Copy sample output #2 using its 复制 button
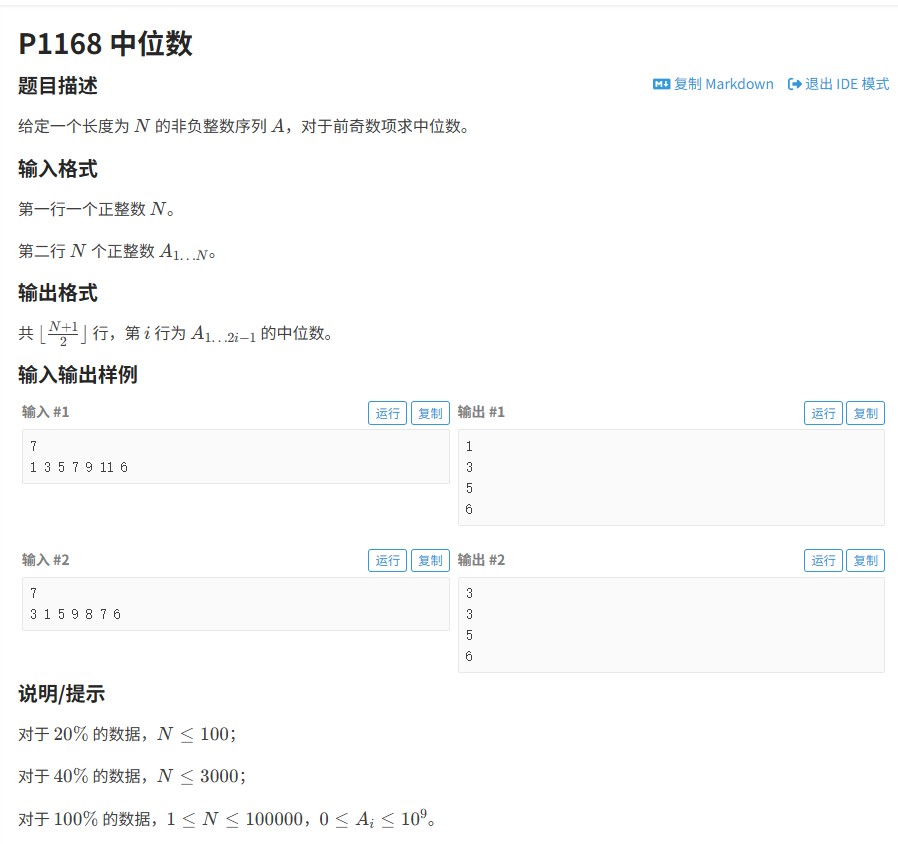Viewport: 898px width, 844px height. [x=865, y=560]
